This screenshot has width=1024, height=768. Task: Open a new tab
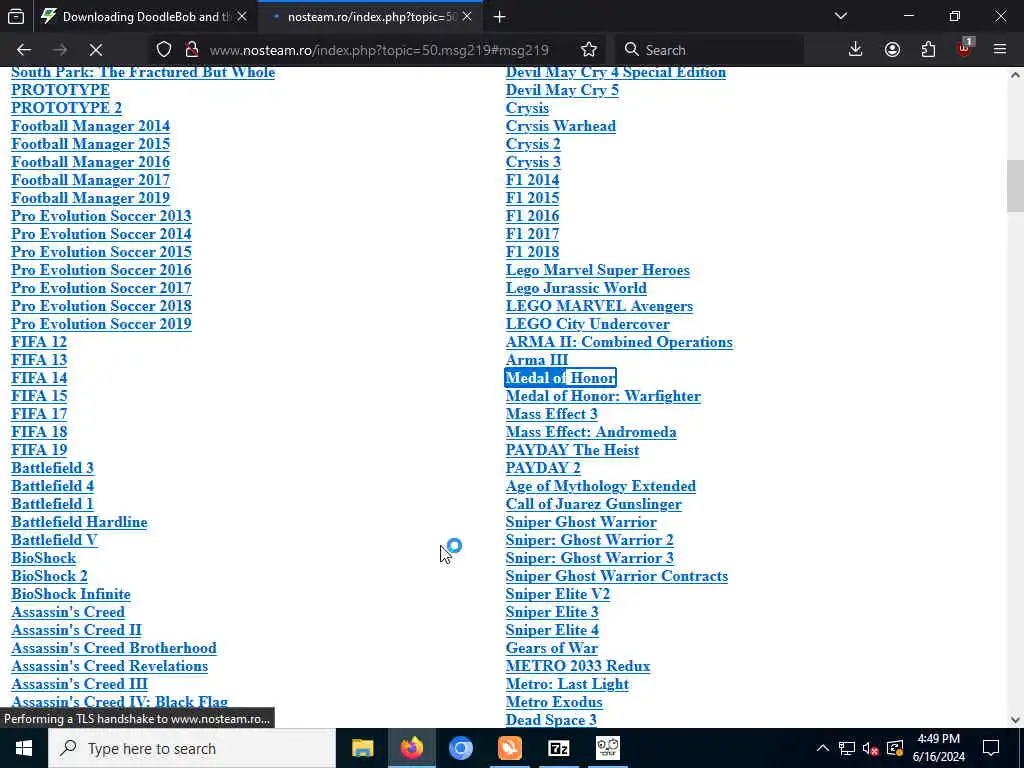500,17
